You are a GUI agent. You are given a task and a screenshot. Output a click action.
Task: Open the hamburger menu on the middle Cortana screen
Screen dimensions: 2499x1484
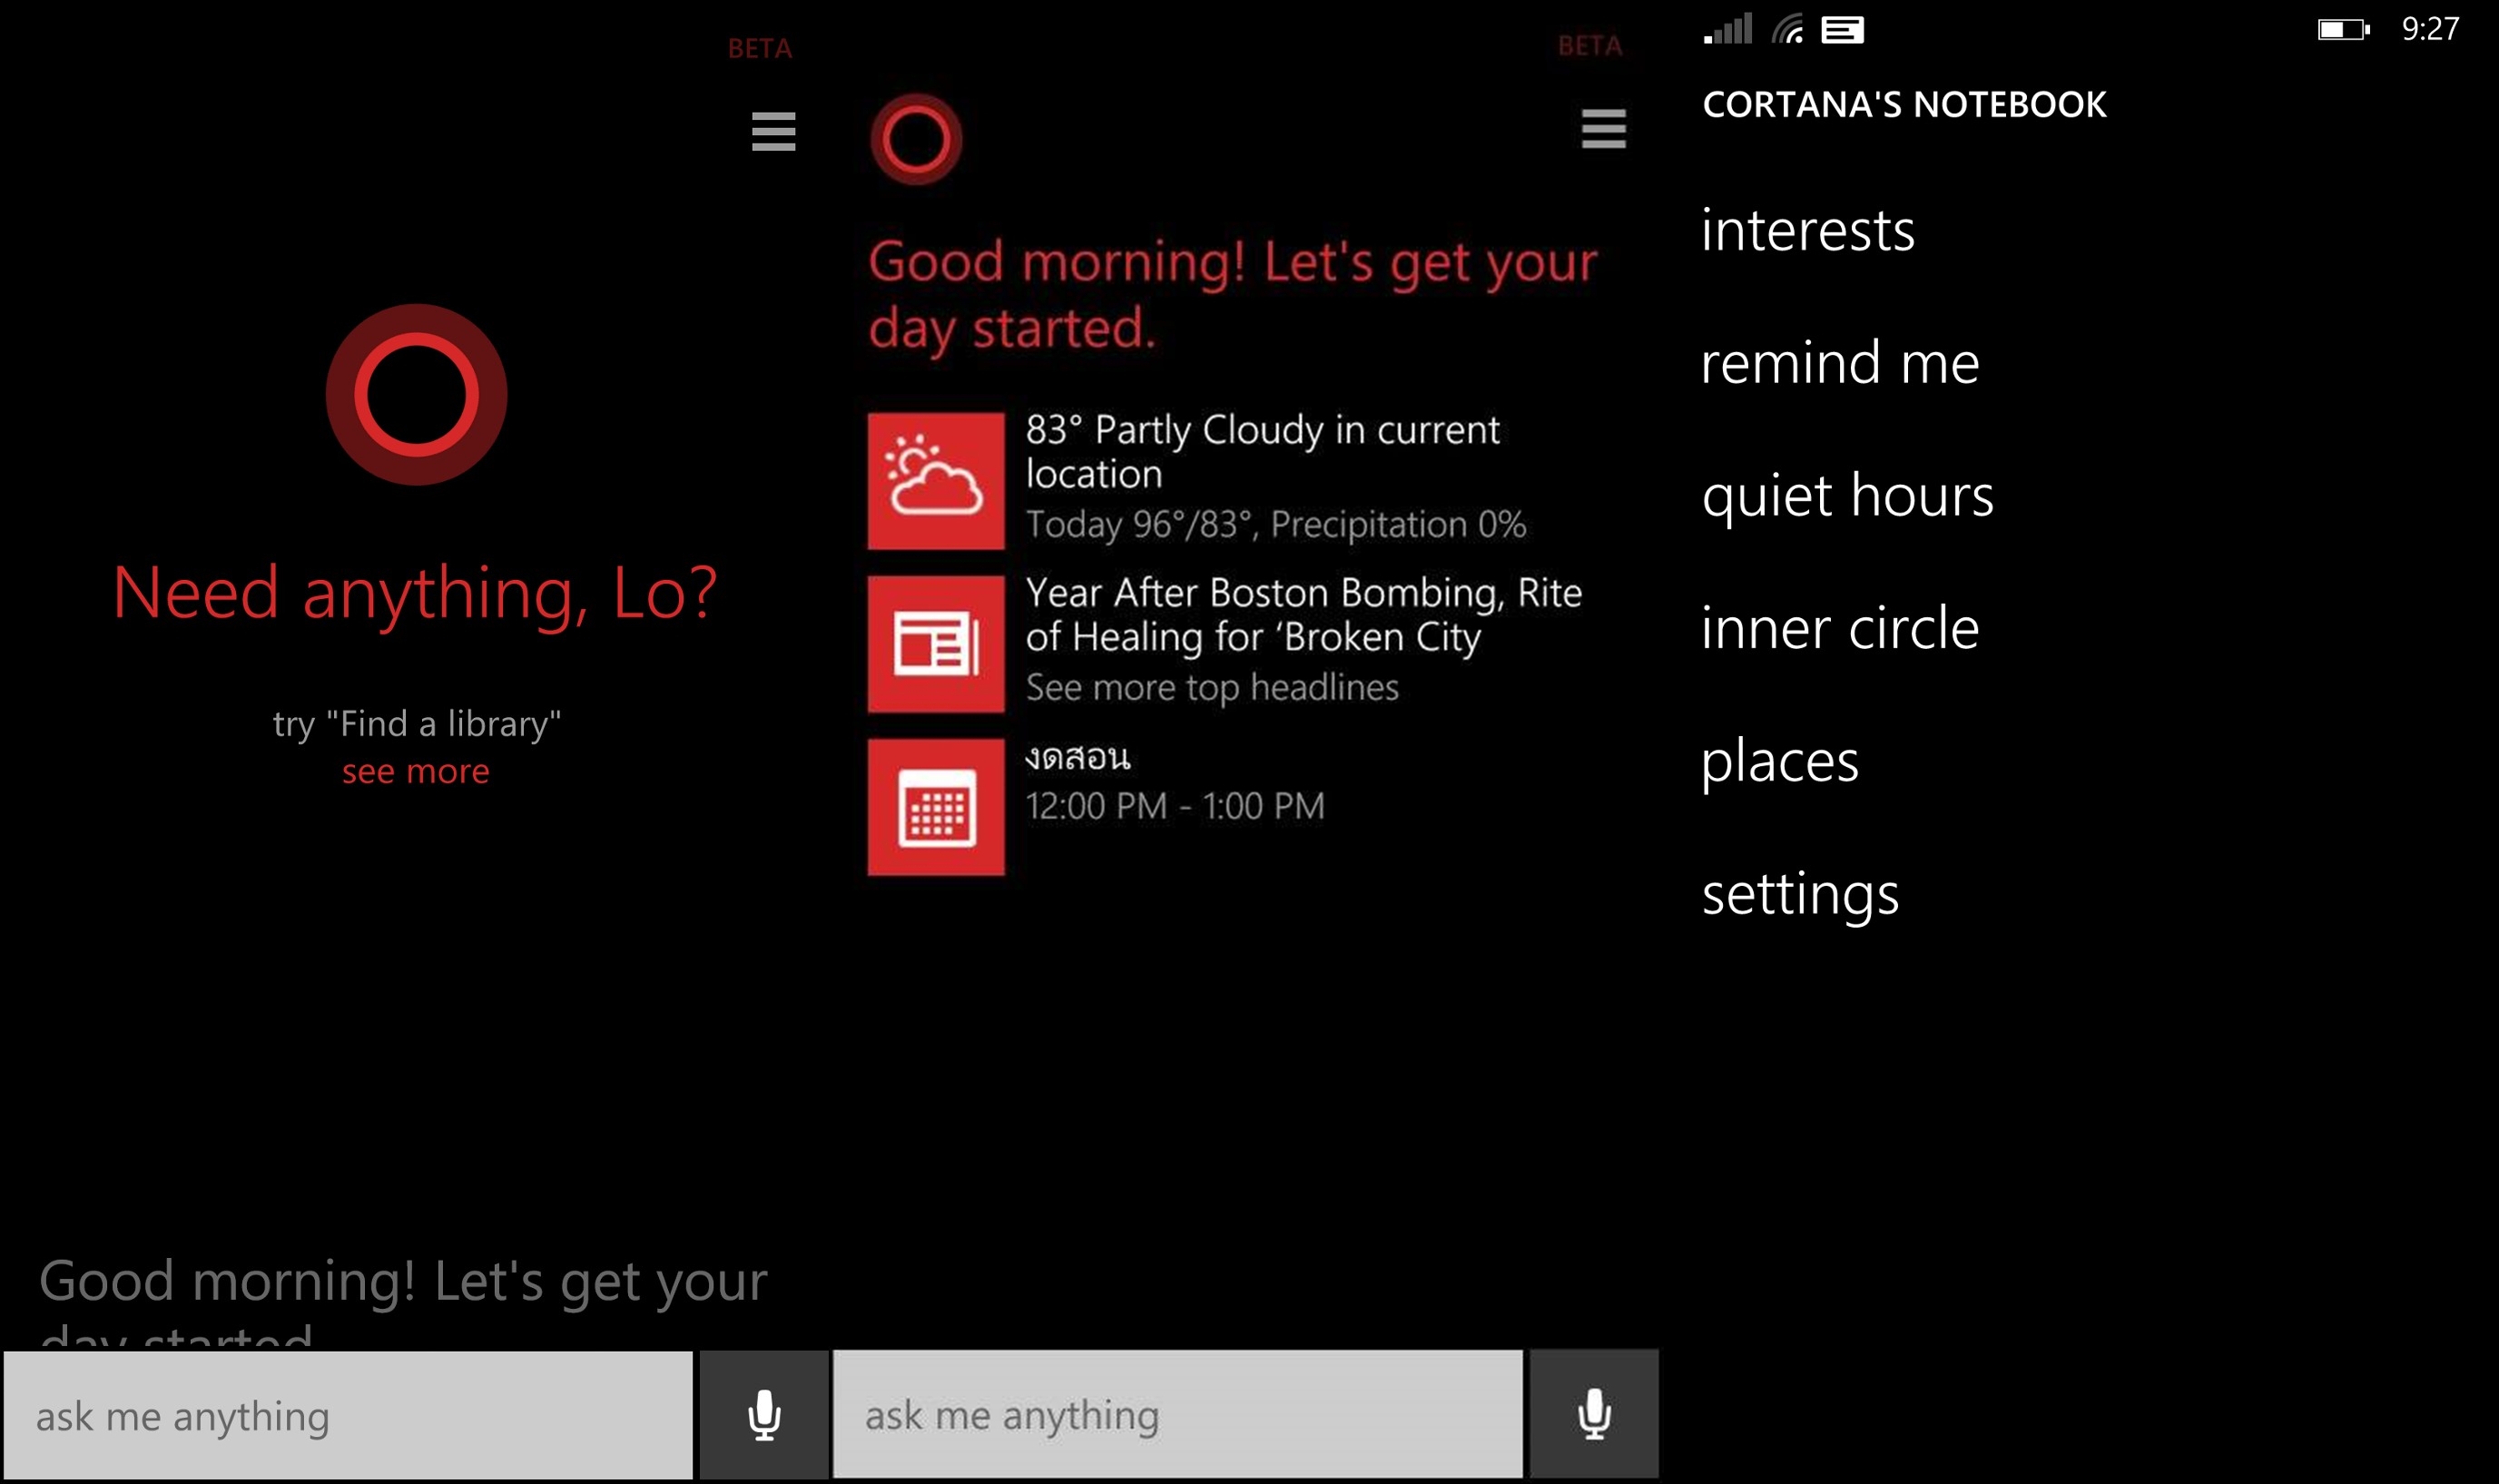1603,129
